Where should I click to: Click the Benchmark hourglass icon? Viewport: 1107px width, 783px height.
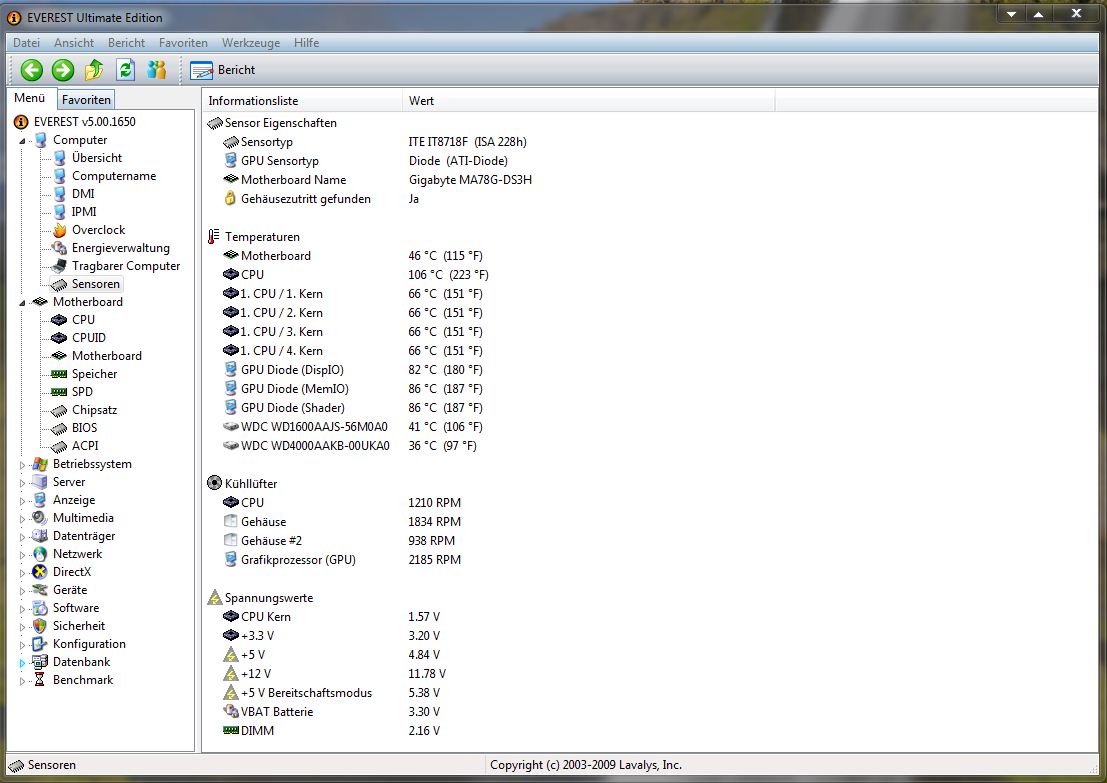point(40,680)
